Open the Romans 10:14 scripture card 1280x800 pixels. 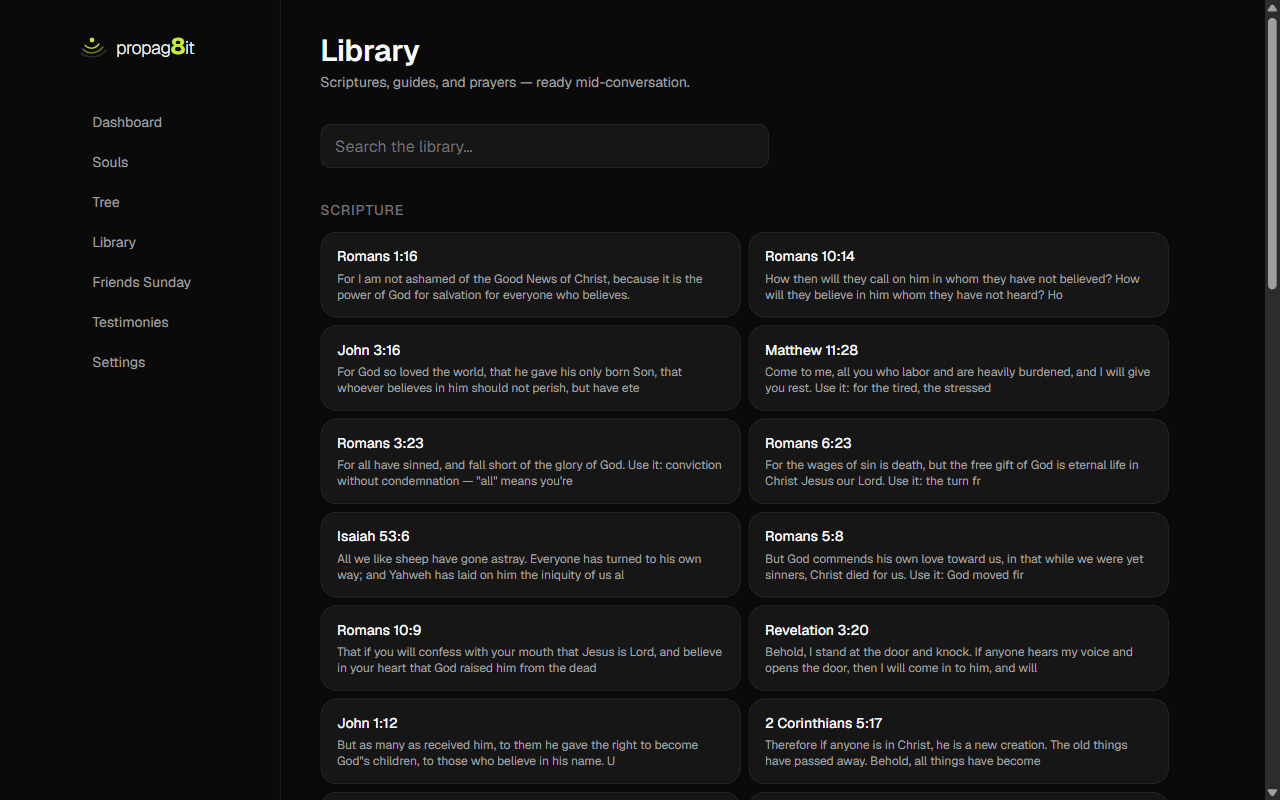pos(958,275)
